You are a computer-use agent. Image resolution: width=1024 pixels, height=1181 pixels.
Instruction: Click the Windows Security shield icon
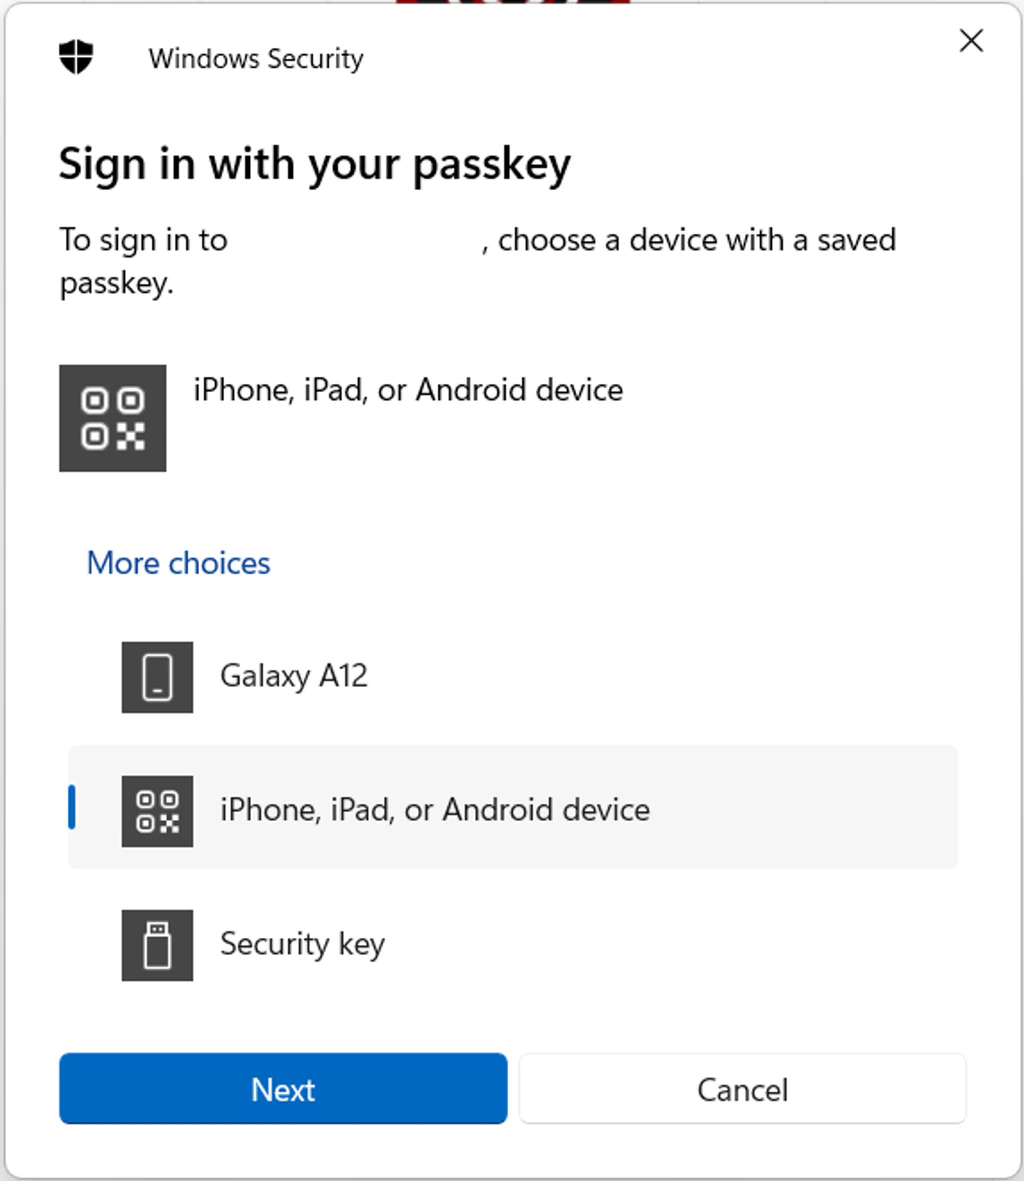click(x=76, y=57)
